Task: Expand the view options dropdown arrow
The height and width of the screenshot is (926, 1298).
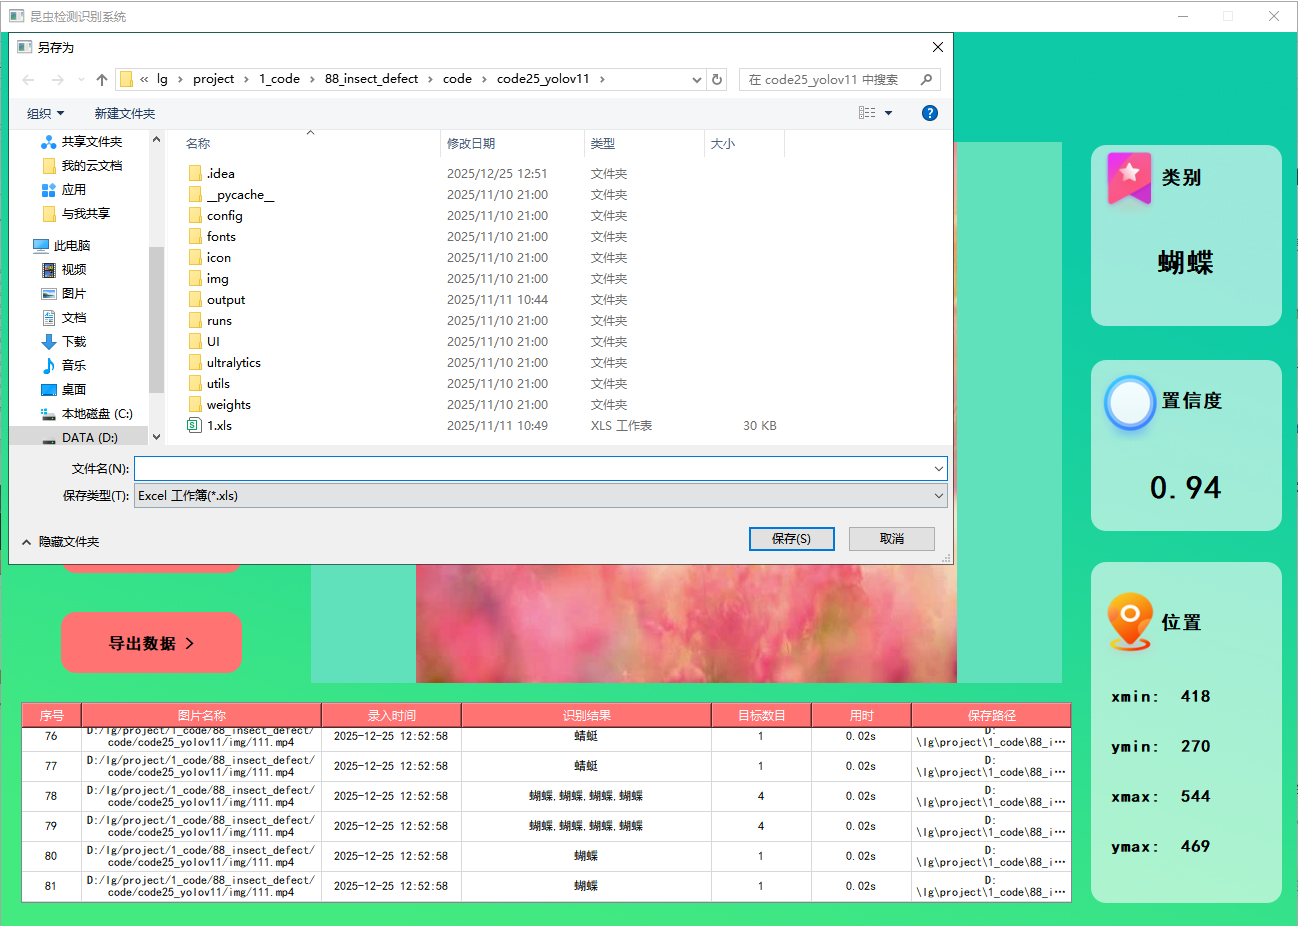Action: (x=888, y=113)
